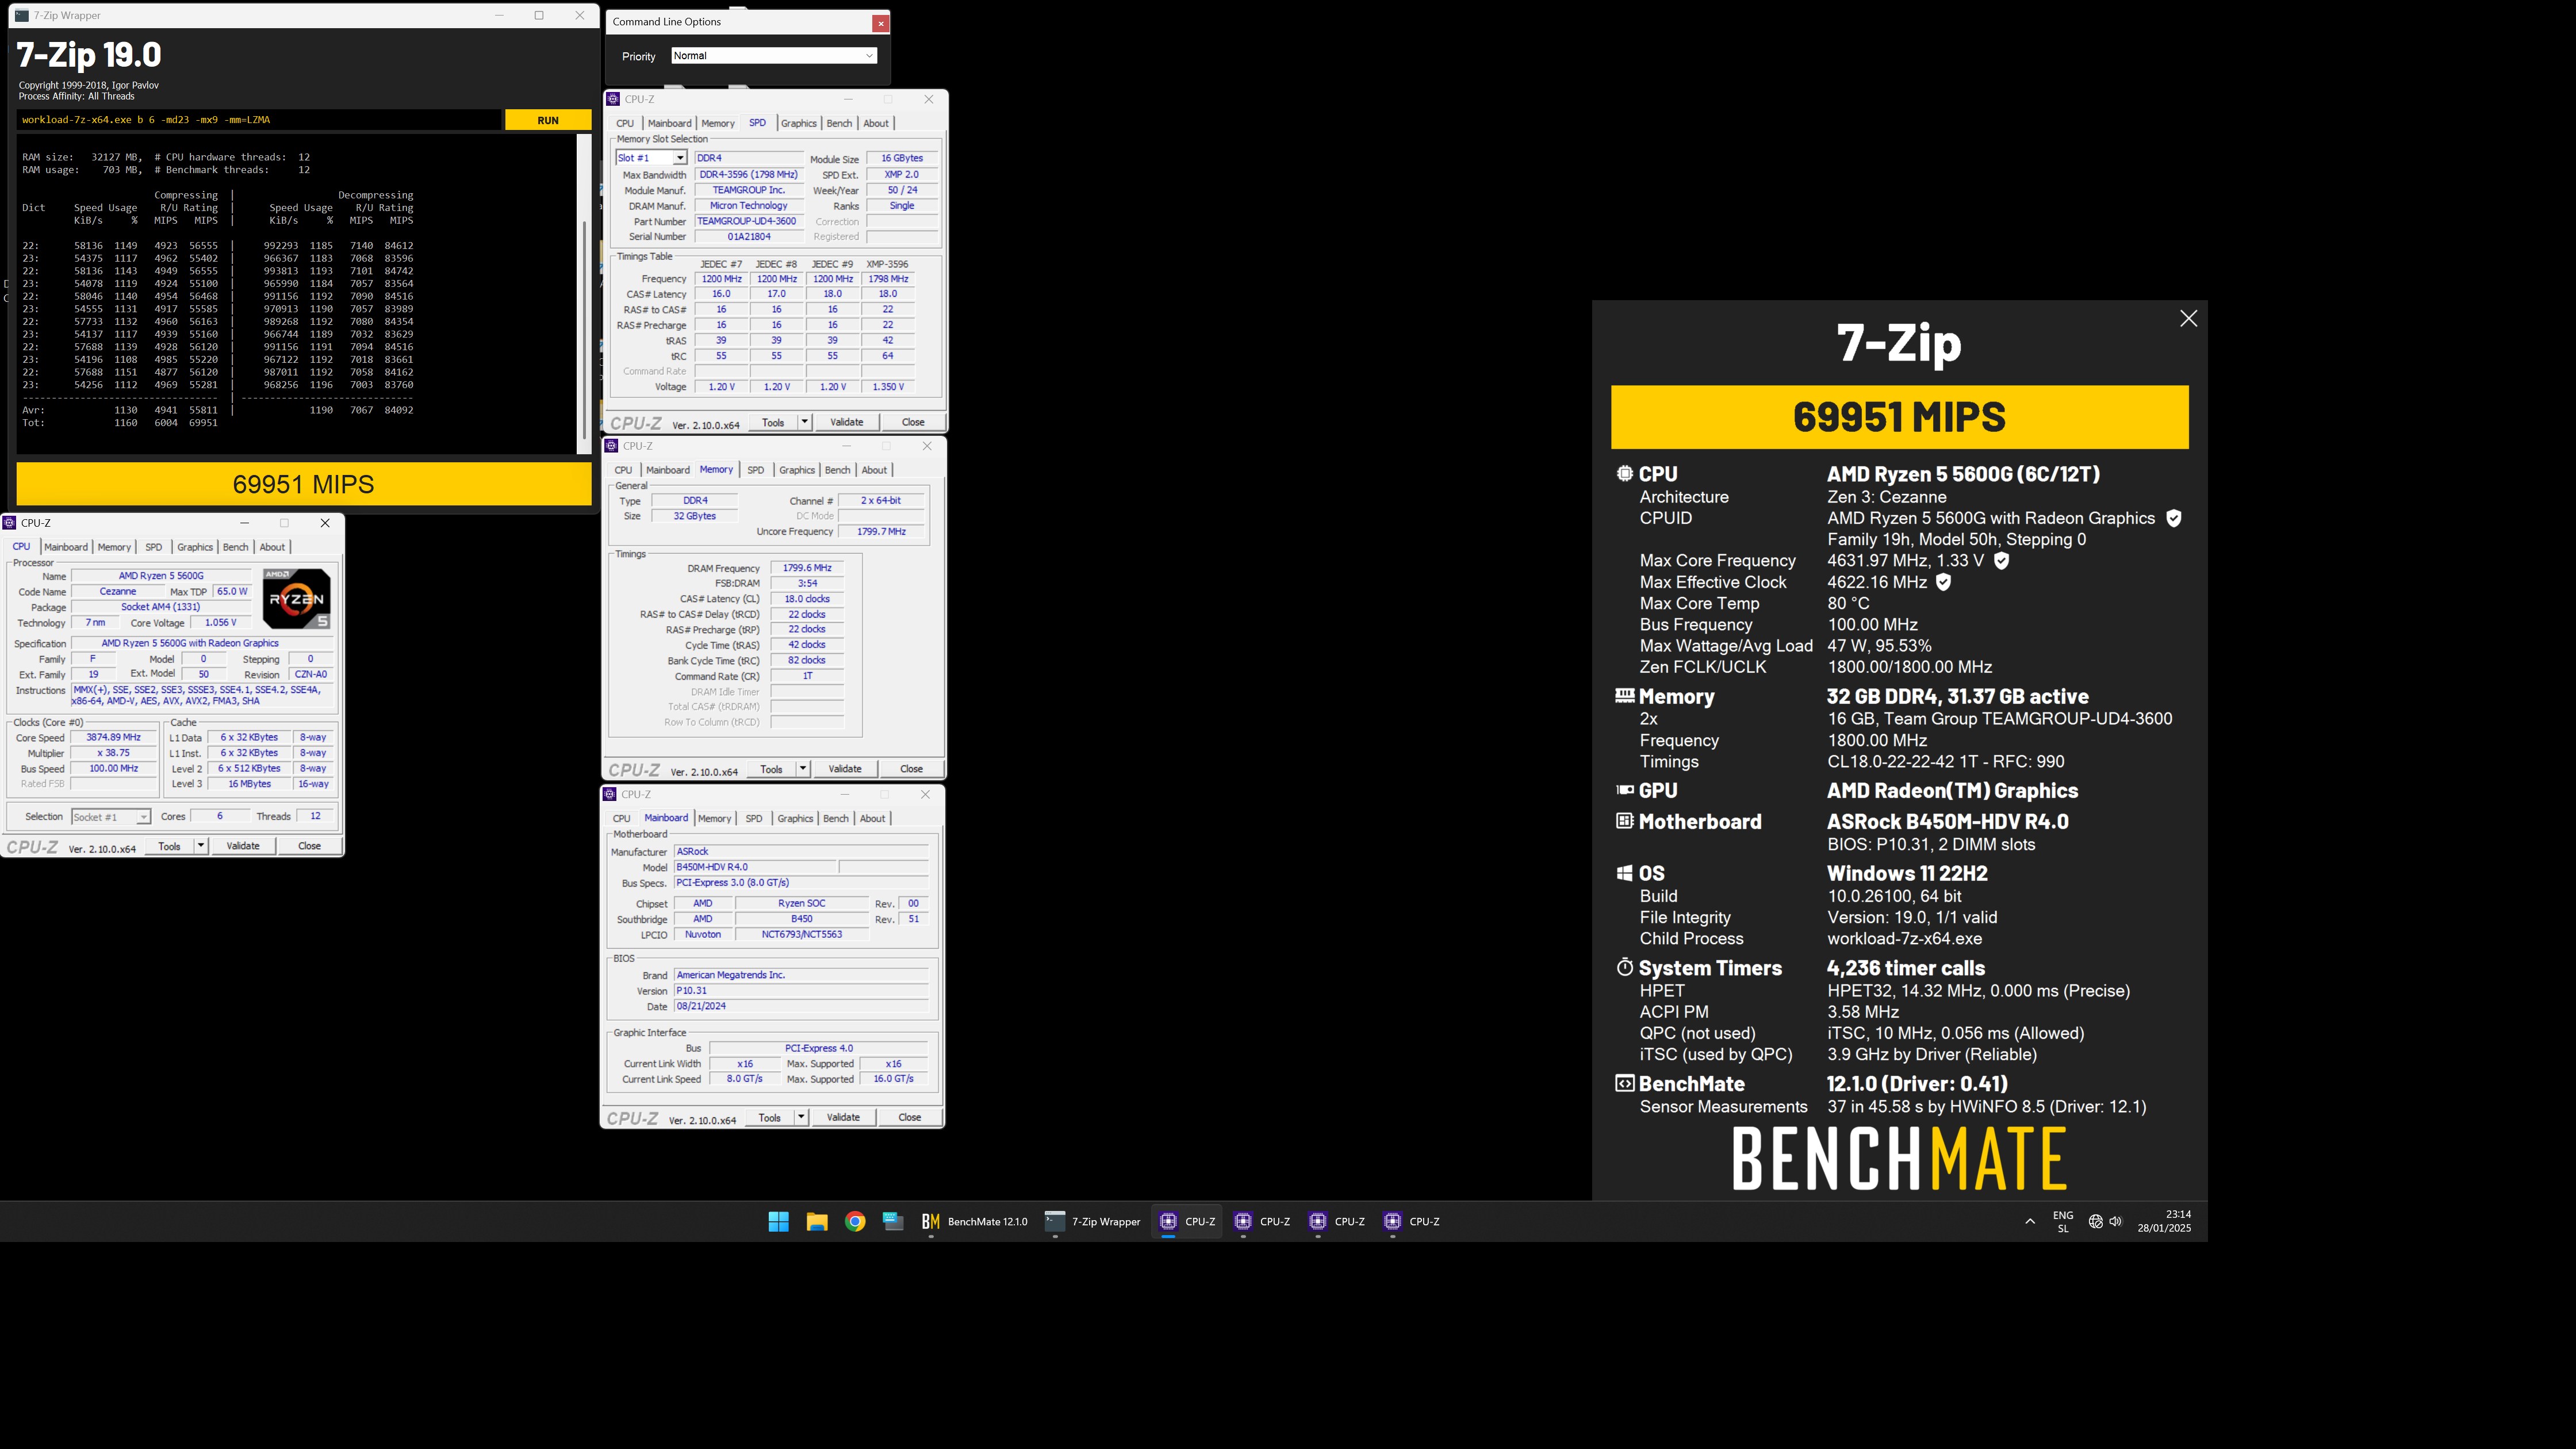Viewport: 2576px width, 1449px height.
Task: Open Bench tab in the SPD CPU-Z window
Action: pos(839,123)
